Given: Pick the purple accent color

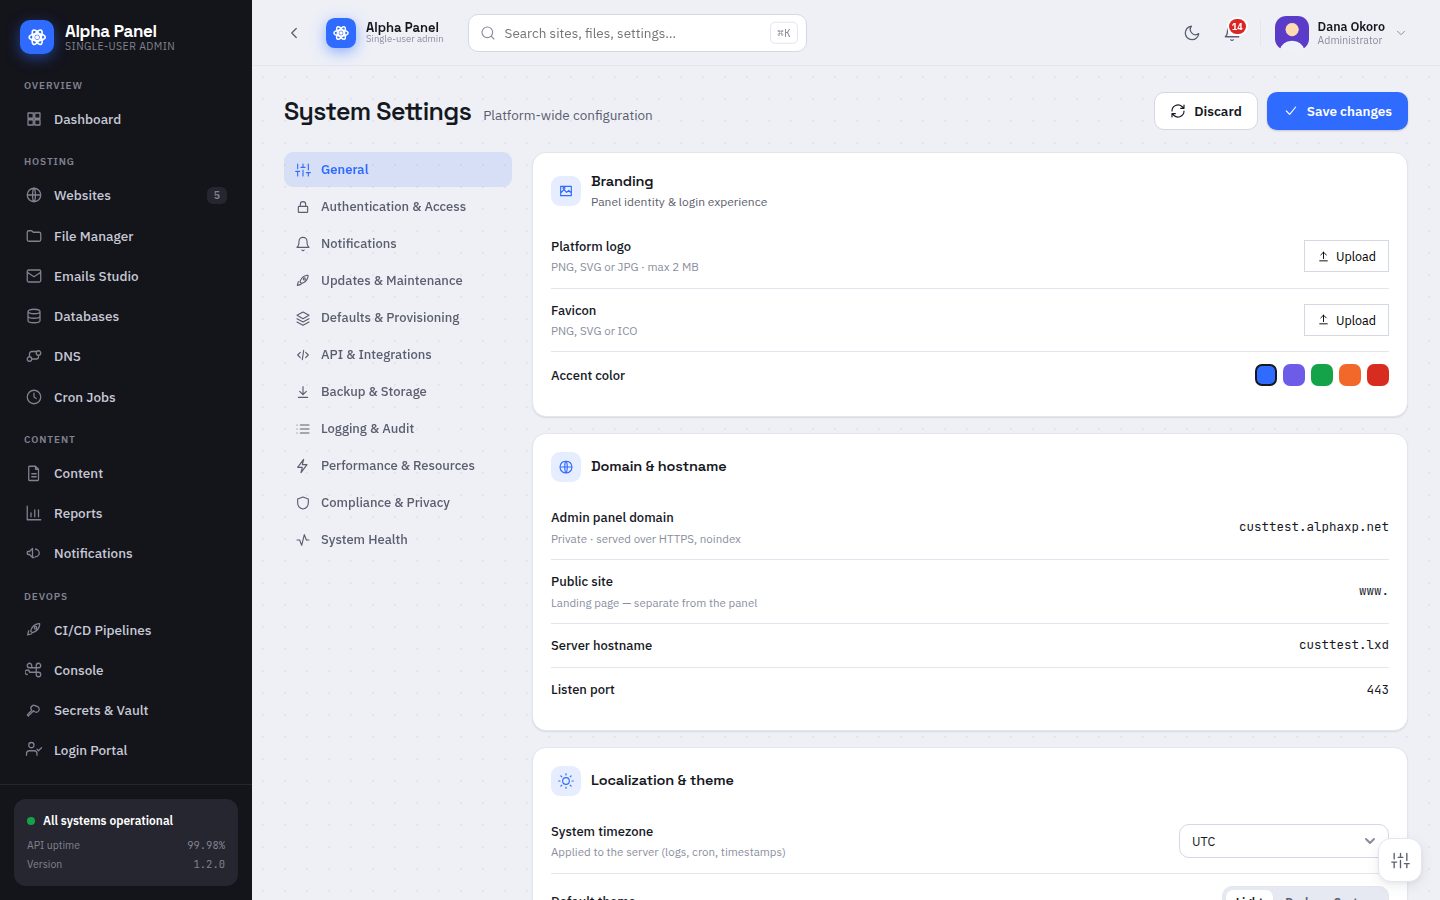Looking at the screenshot, I should click(x=1294, y=375).
